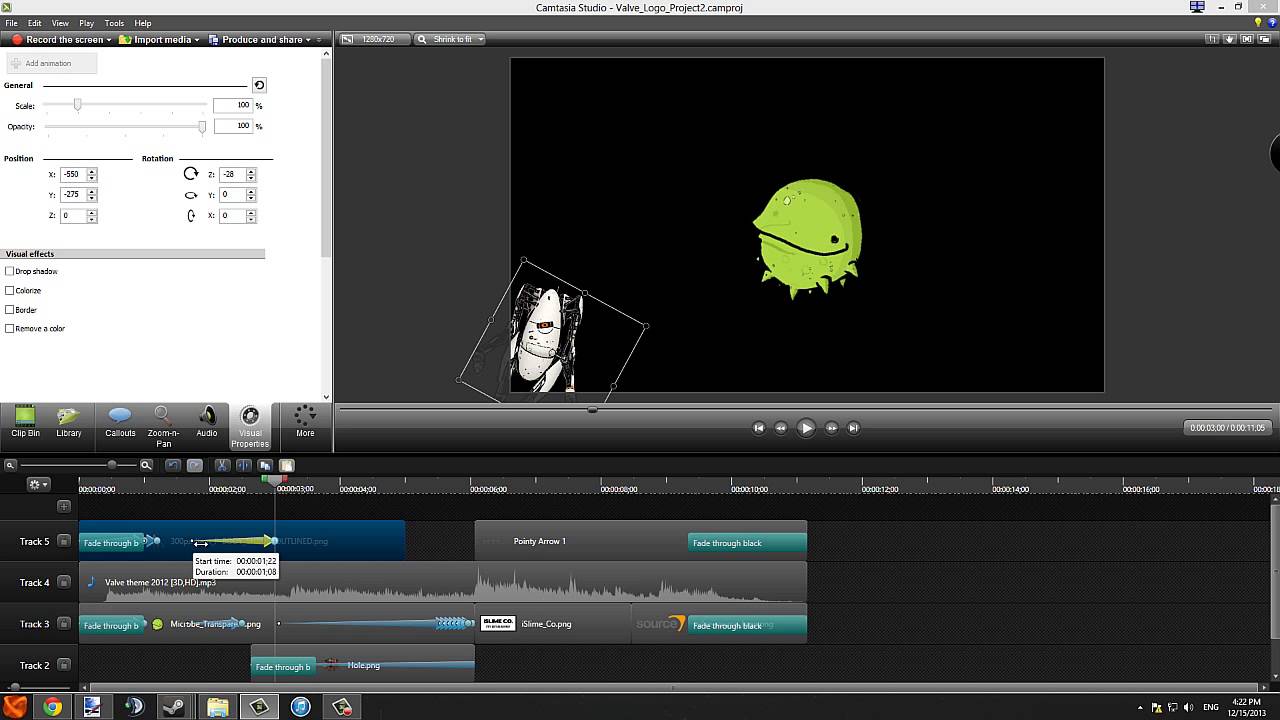The height and width of the screenshot is (720, 1280).
Task: Toggle the lock on Track 3
Action: pos(64,624)
